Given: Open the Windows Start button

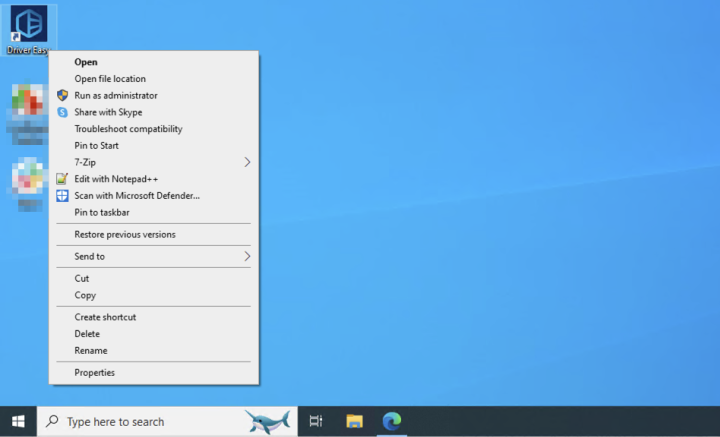Looking at the screenshot, I should click(18, 421).
